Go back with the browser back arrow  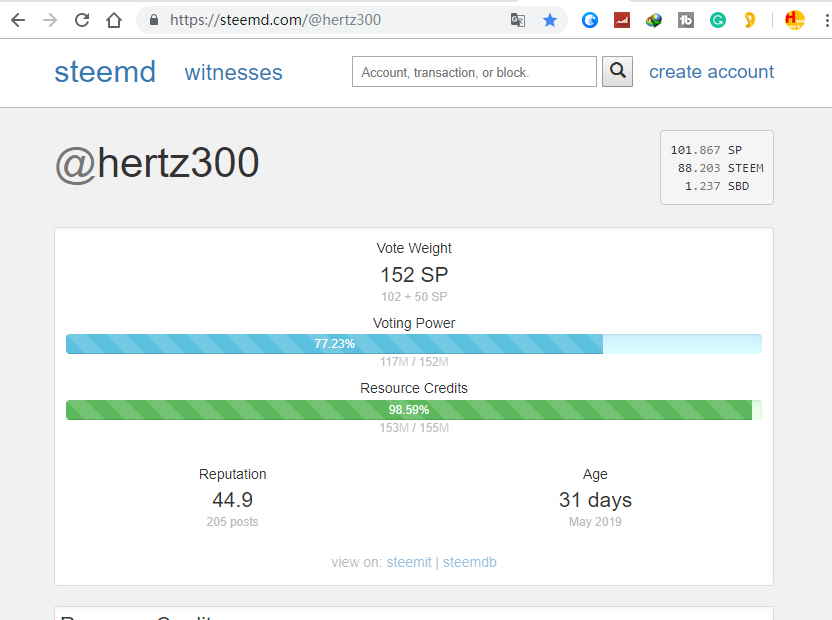pos(18,20)
